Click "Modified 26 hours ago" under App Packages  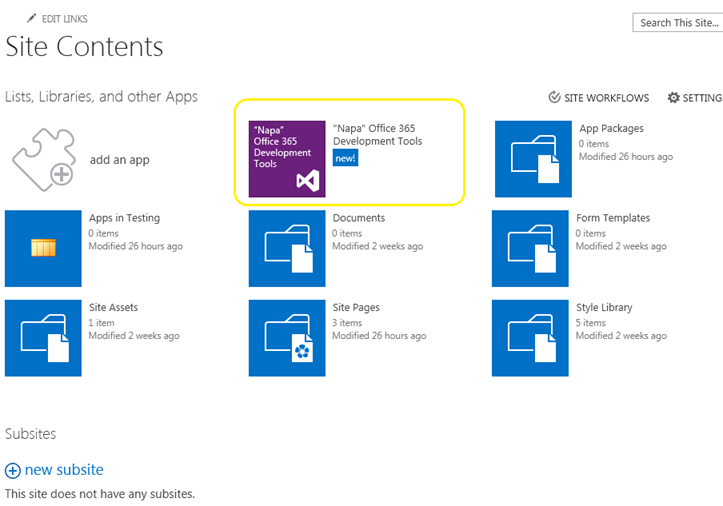[x=626, y=157]
